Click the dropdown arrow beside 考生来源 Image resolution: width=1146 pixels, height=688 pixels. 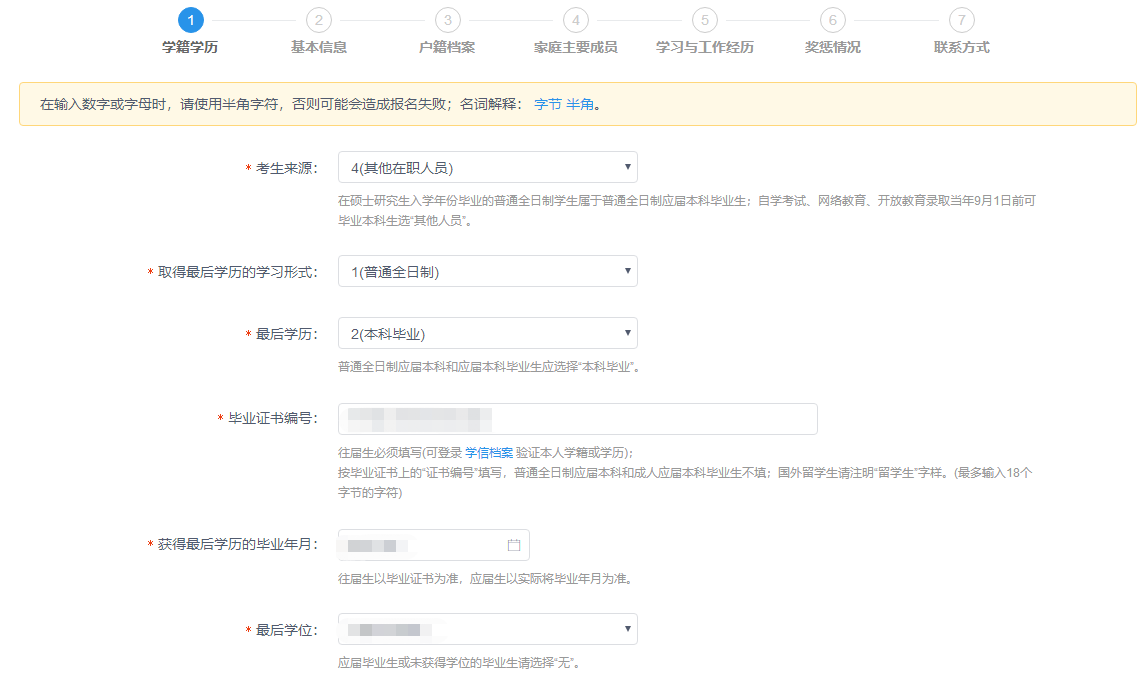tap(626, 166)
